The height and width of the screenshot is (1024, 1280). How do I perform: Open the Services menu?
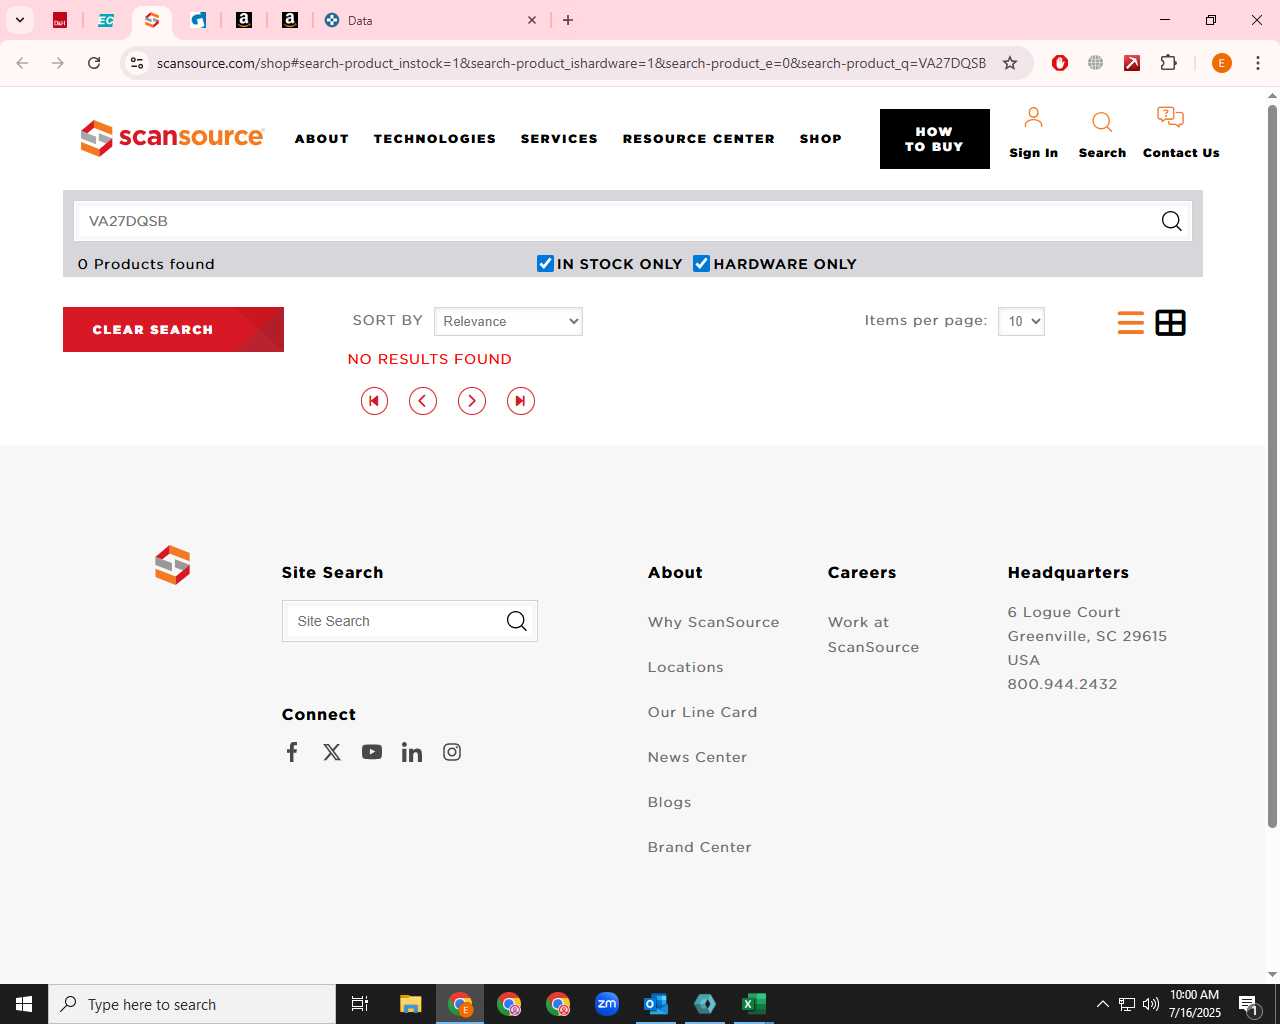click(x=559, y=139)
